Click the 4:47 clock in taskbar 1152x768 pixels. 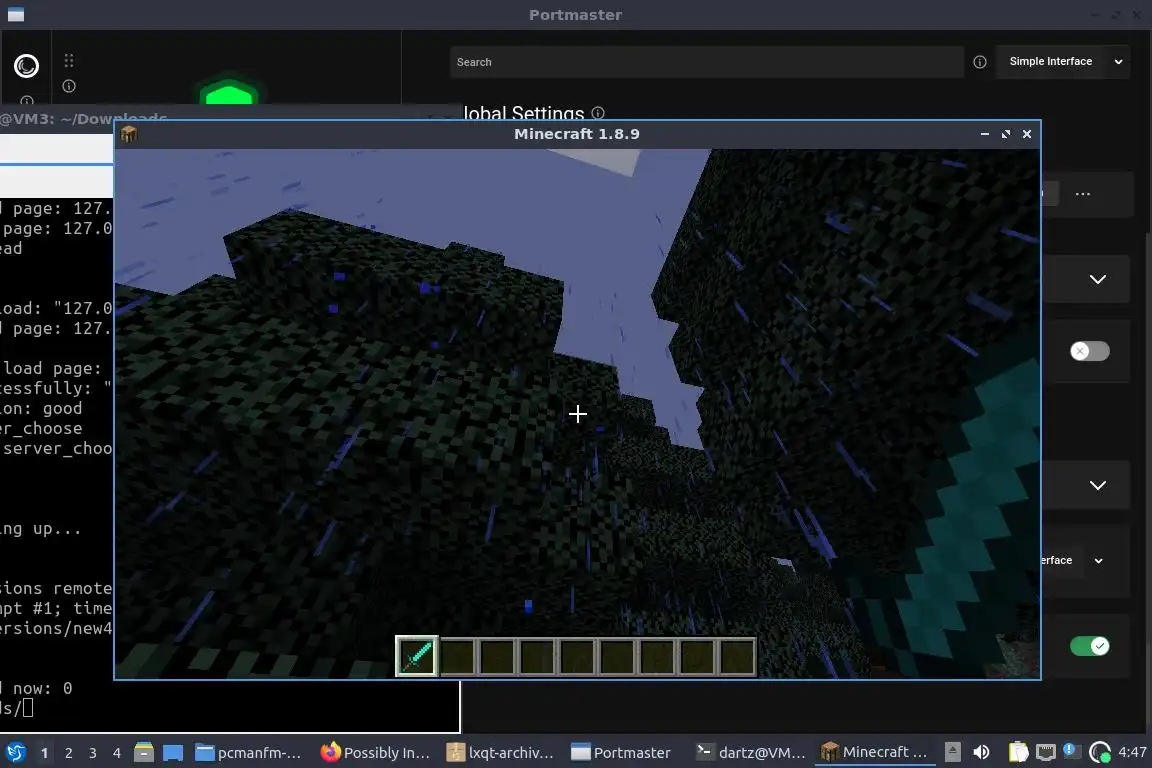click(x=1132, y=752)
